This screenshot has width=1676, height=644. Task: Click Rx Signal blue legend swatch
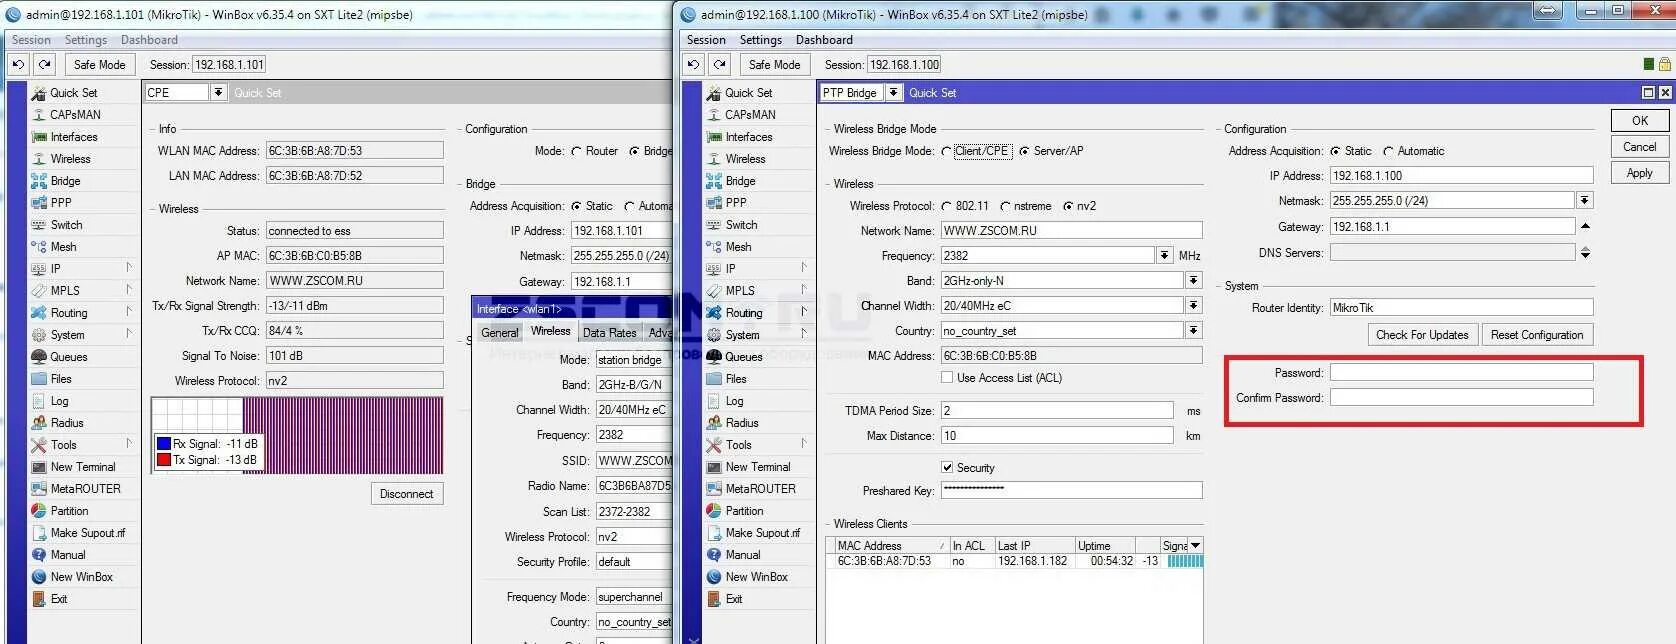point(164,444)
